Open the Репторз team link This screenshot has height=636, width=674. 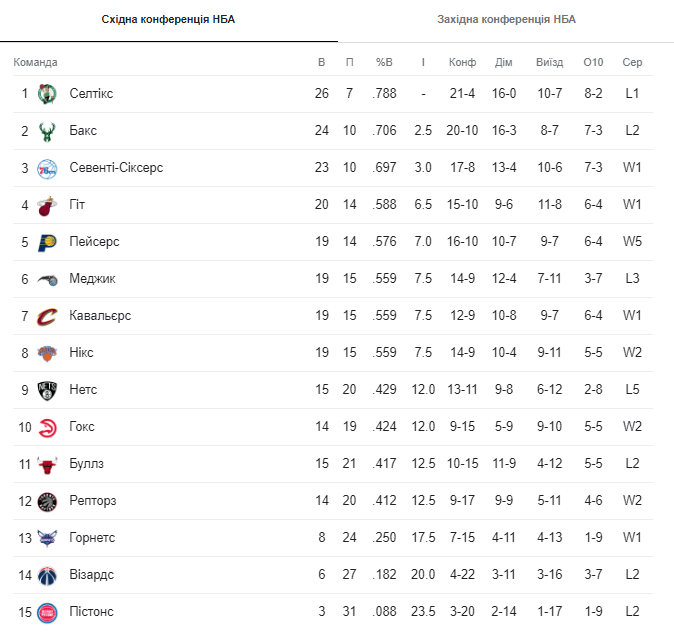point(95,501)
